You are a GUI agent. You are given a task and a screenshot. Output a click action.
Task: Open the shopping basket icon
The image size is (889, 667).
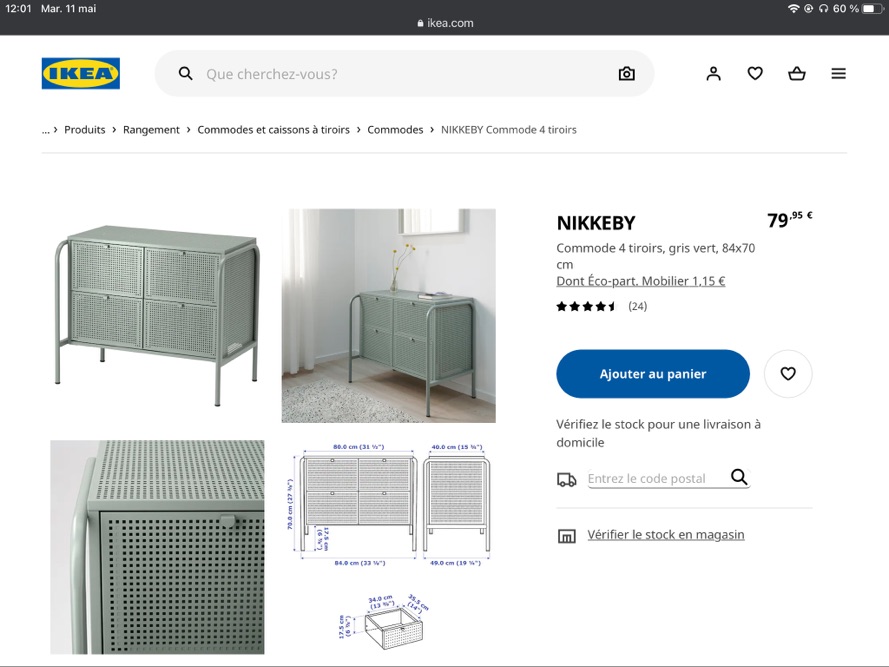tap(797, 74)
